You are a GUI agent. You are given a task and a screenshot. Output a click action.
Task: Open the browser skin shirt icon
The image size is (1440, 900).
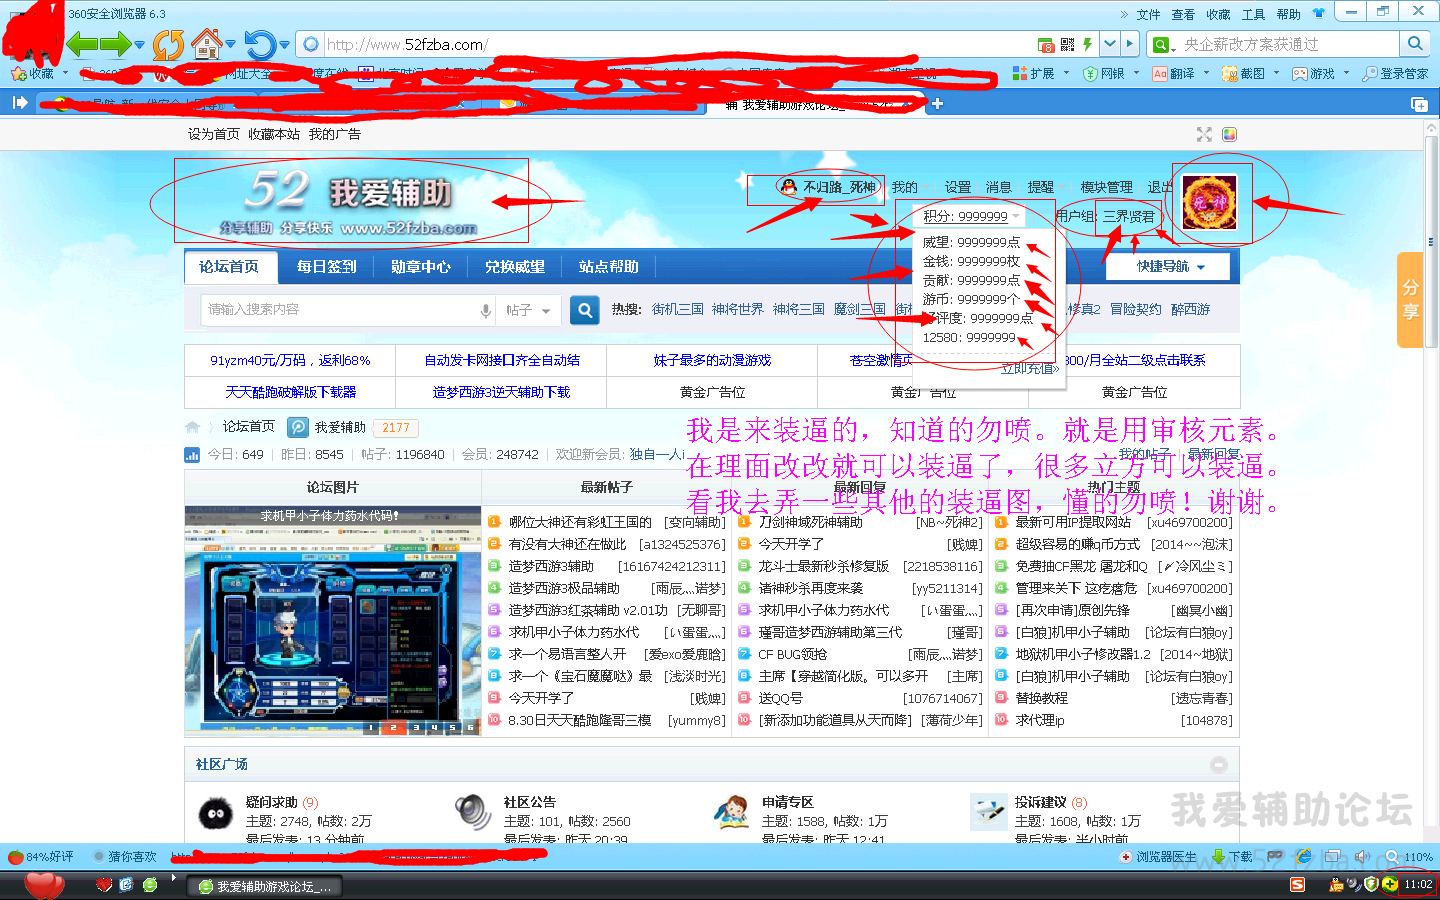click(1318, 14)
